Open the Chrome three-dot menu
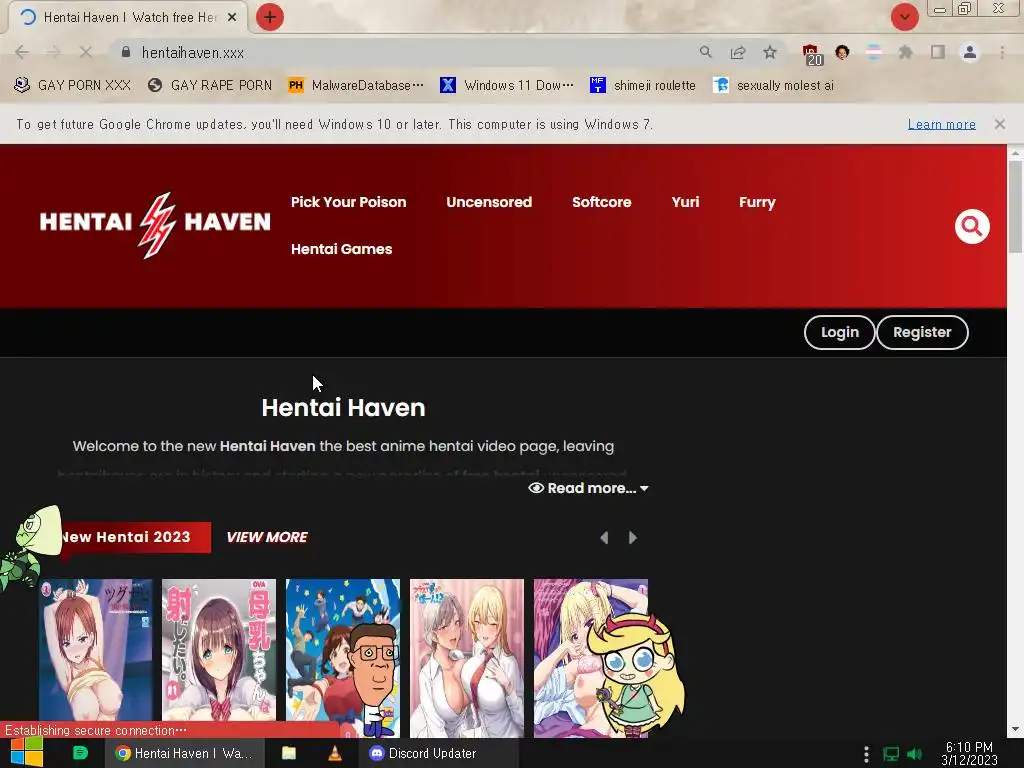 click(x=1002, y=52)
